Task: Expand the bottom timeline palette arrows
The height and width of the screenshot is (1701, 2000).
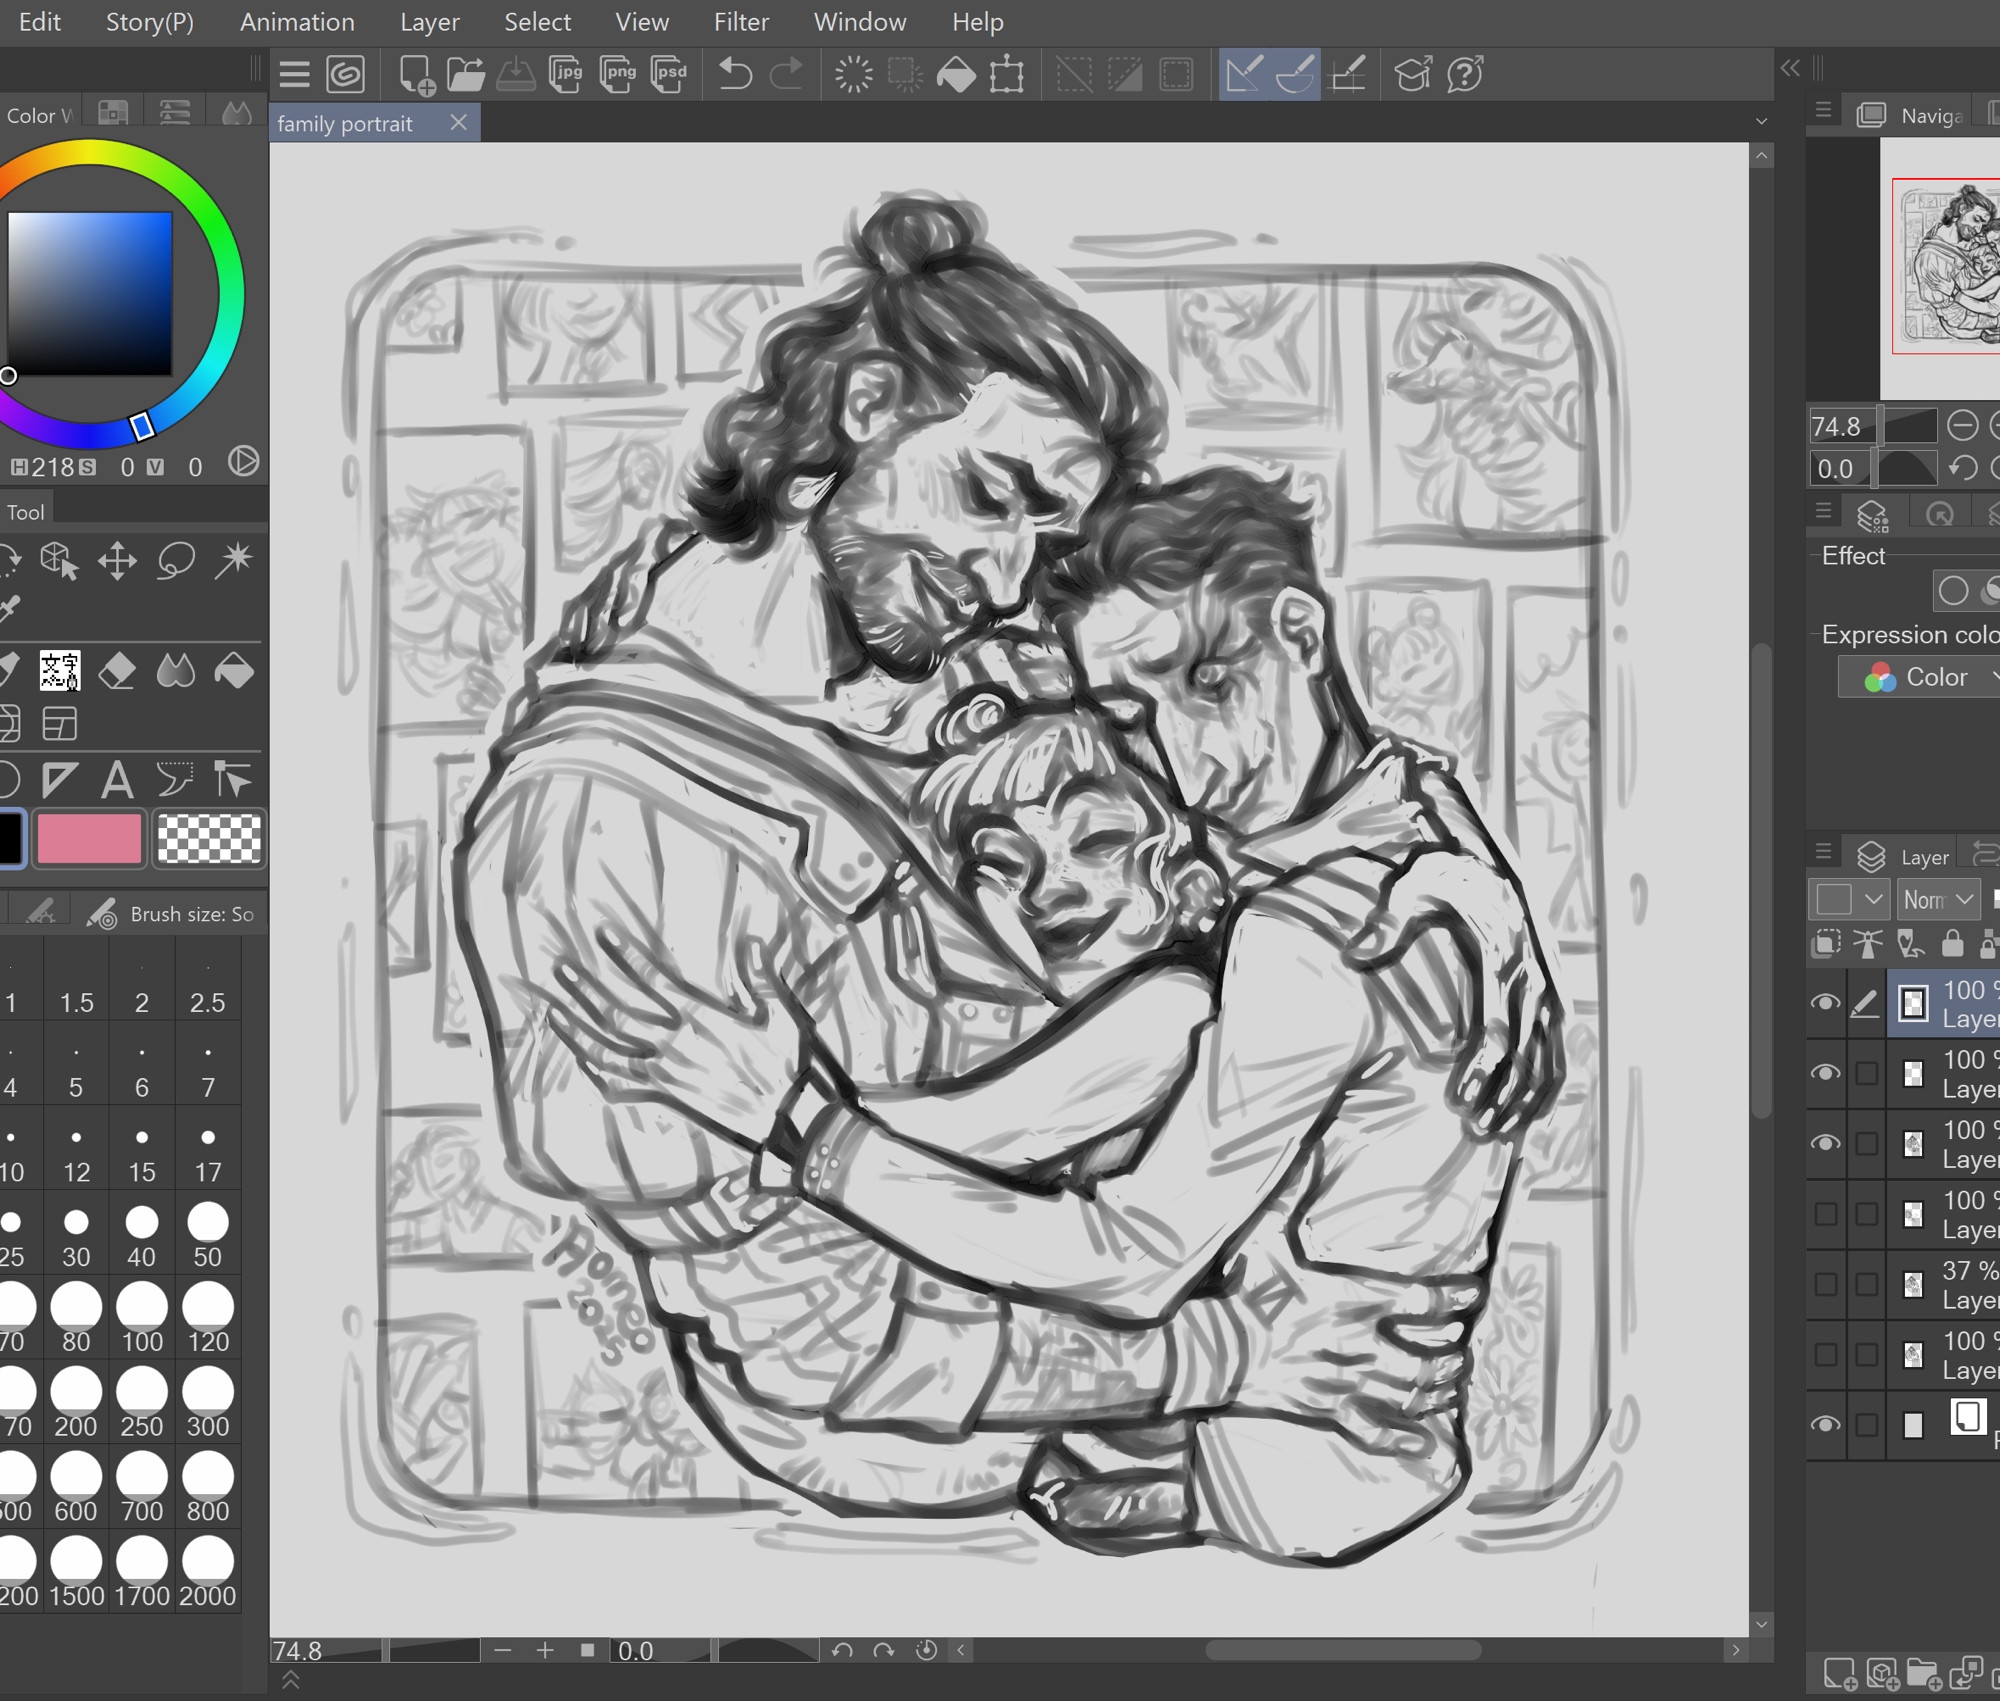Action: 291,1680
